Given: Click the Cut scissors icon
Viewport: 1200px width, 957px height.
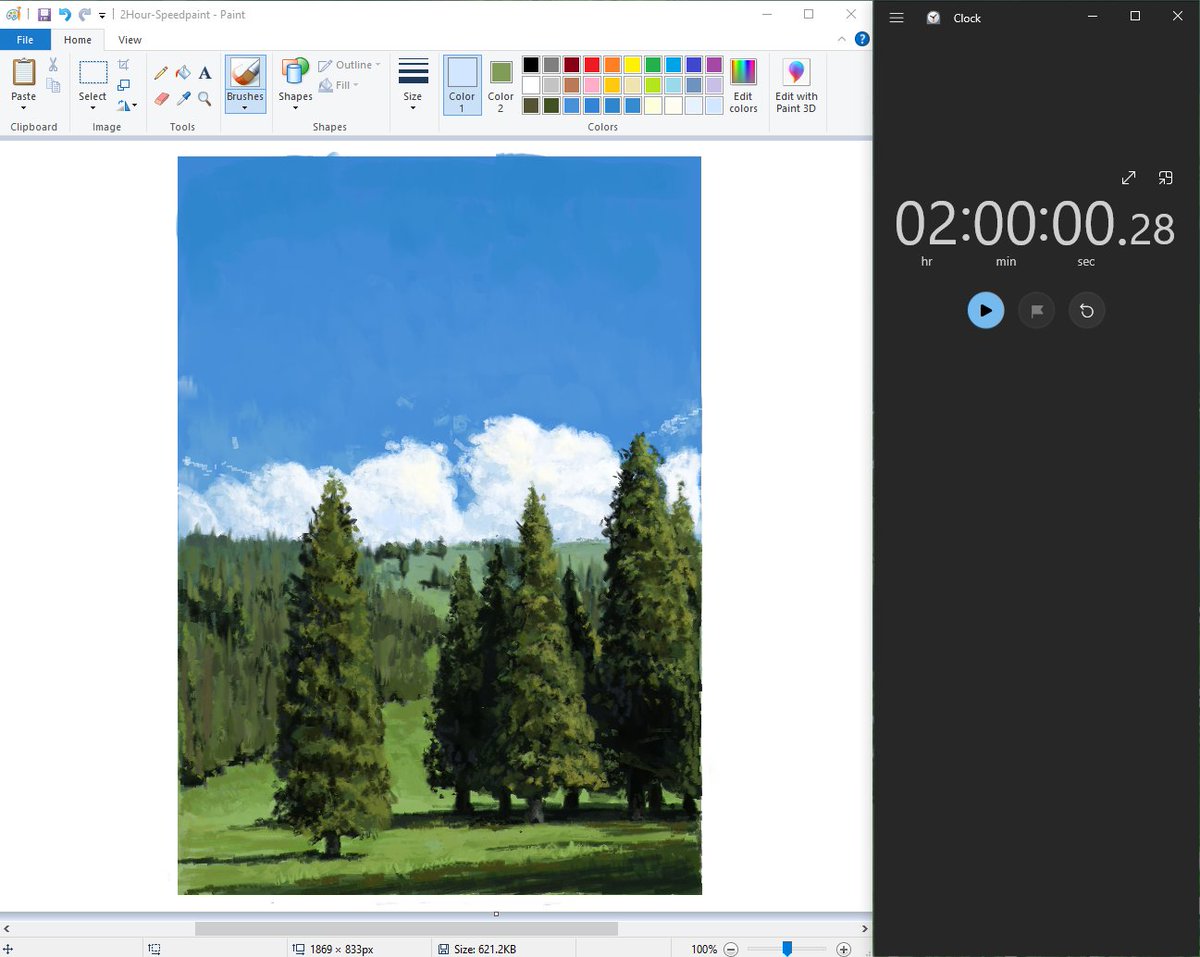Looking at the screenshot, I should click(53, 65).
